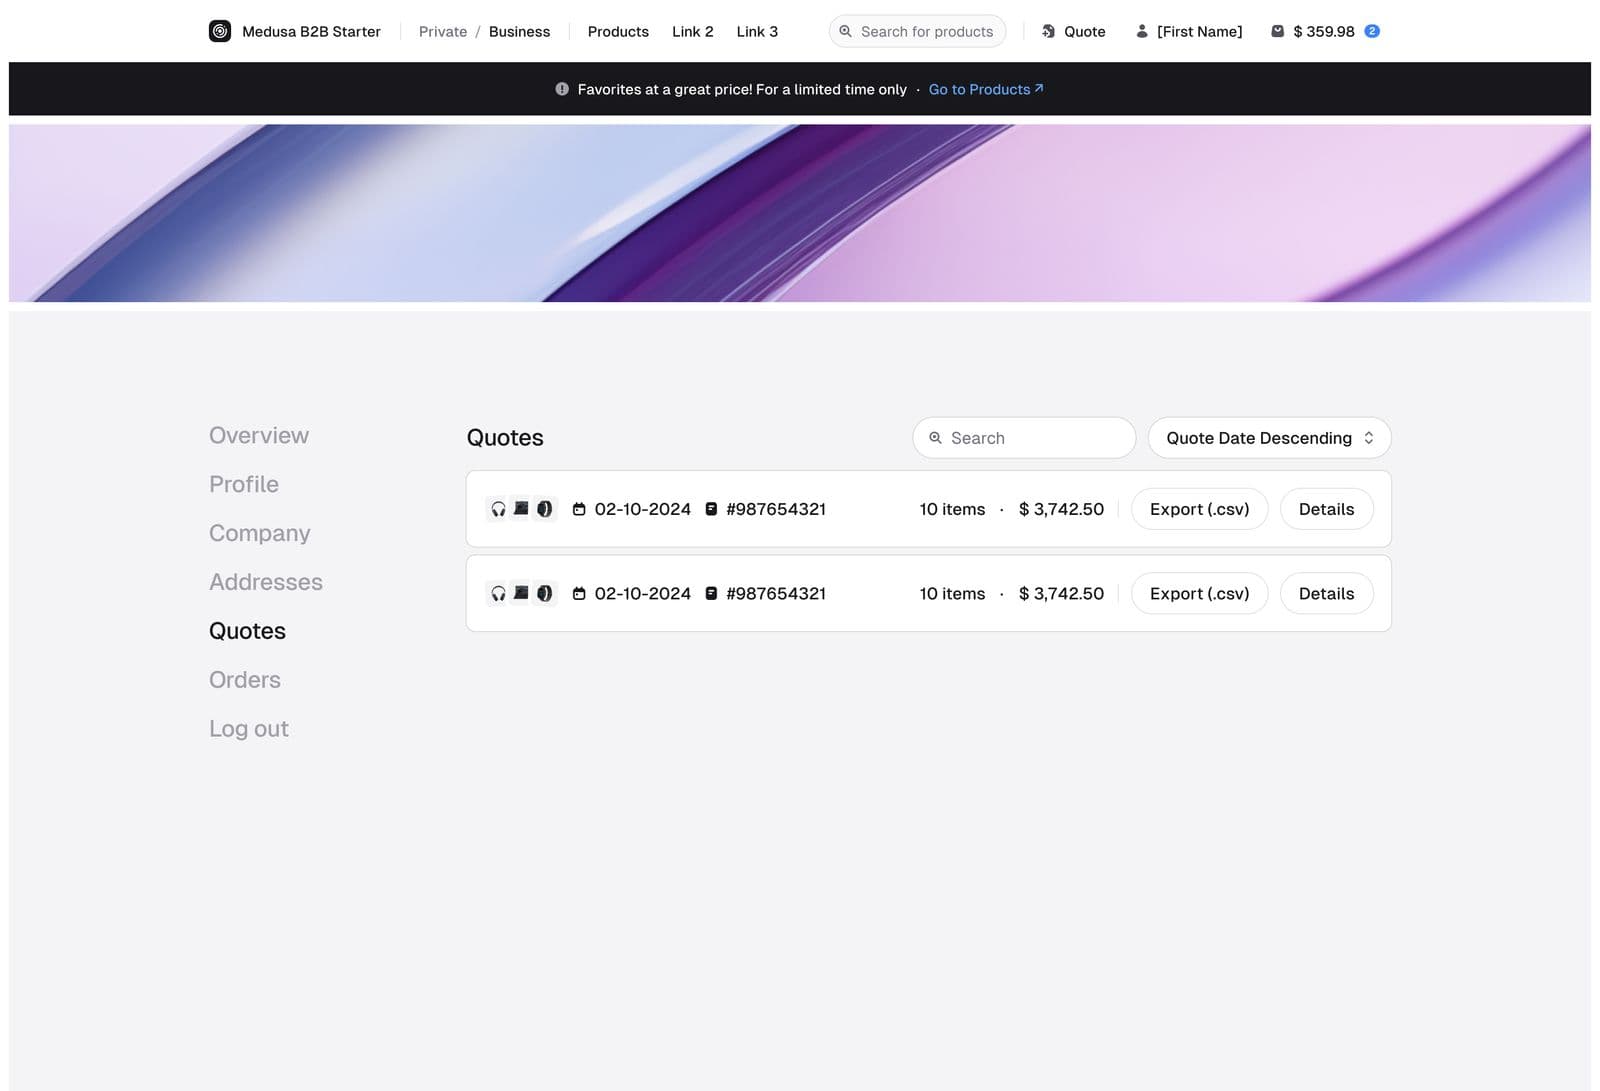Switch to Business customer mode
Screen dimensions: 1600x1091
point(519,31)
